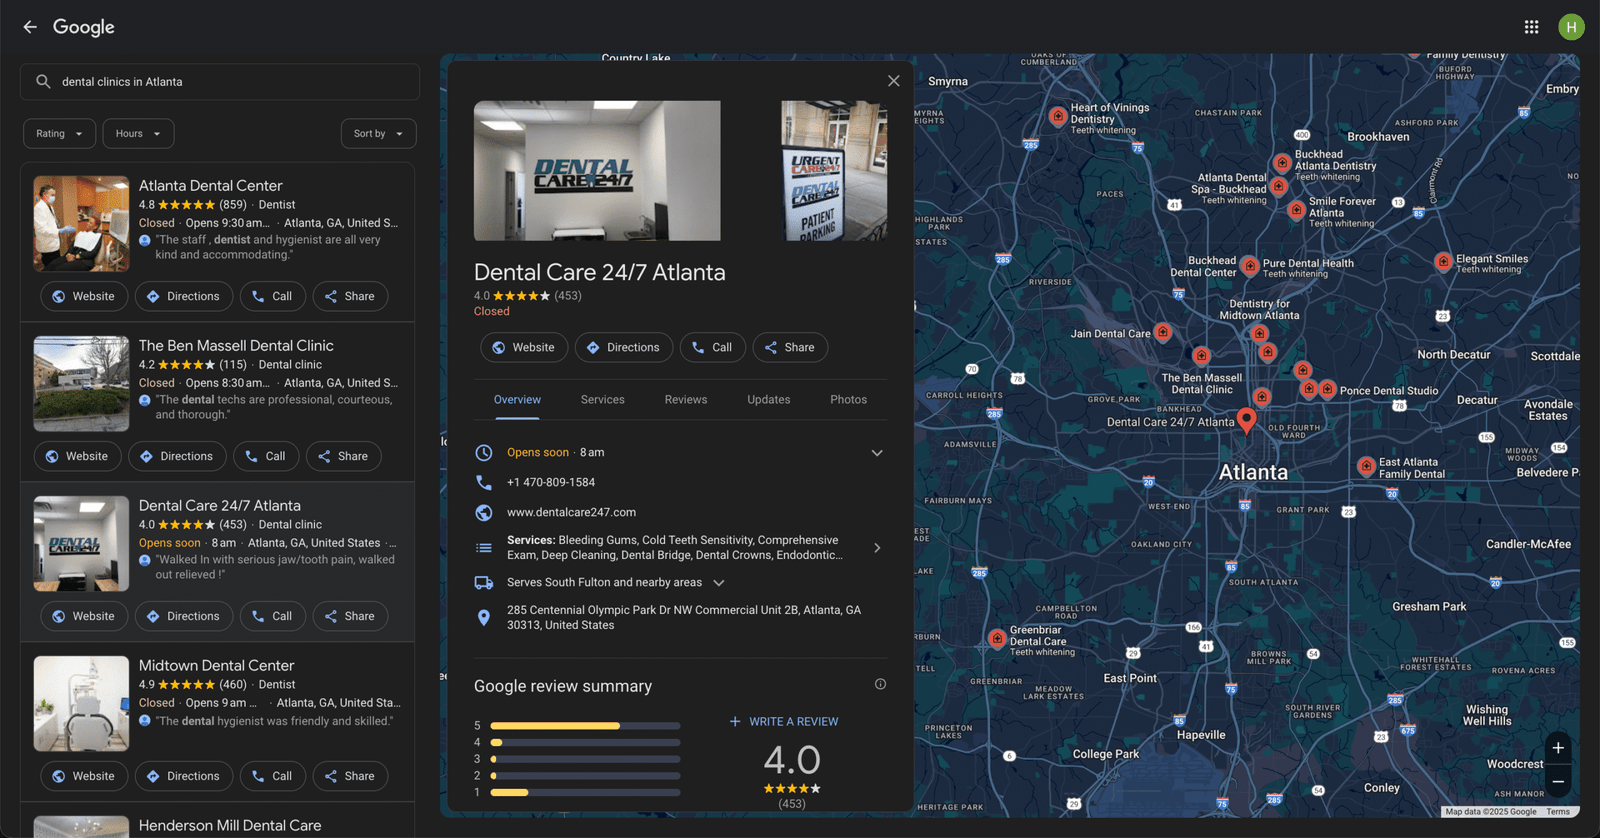Call The Ben Massell Dental Clinic
Screen dimensions: 1600x838
click(x=266, y=456)
